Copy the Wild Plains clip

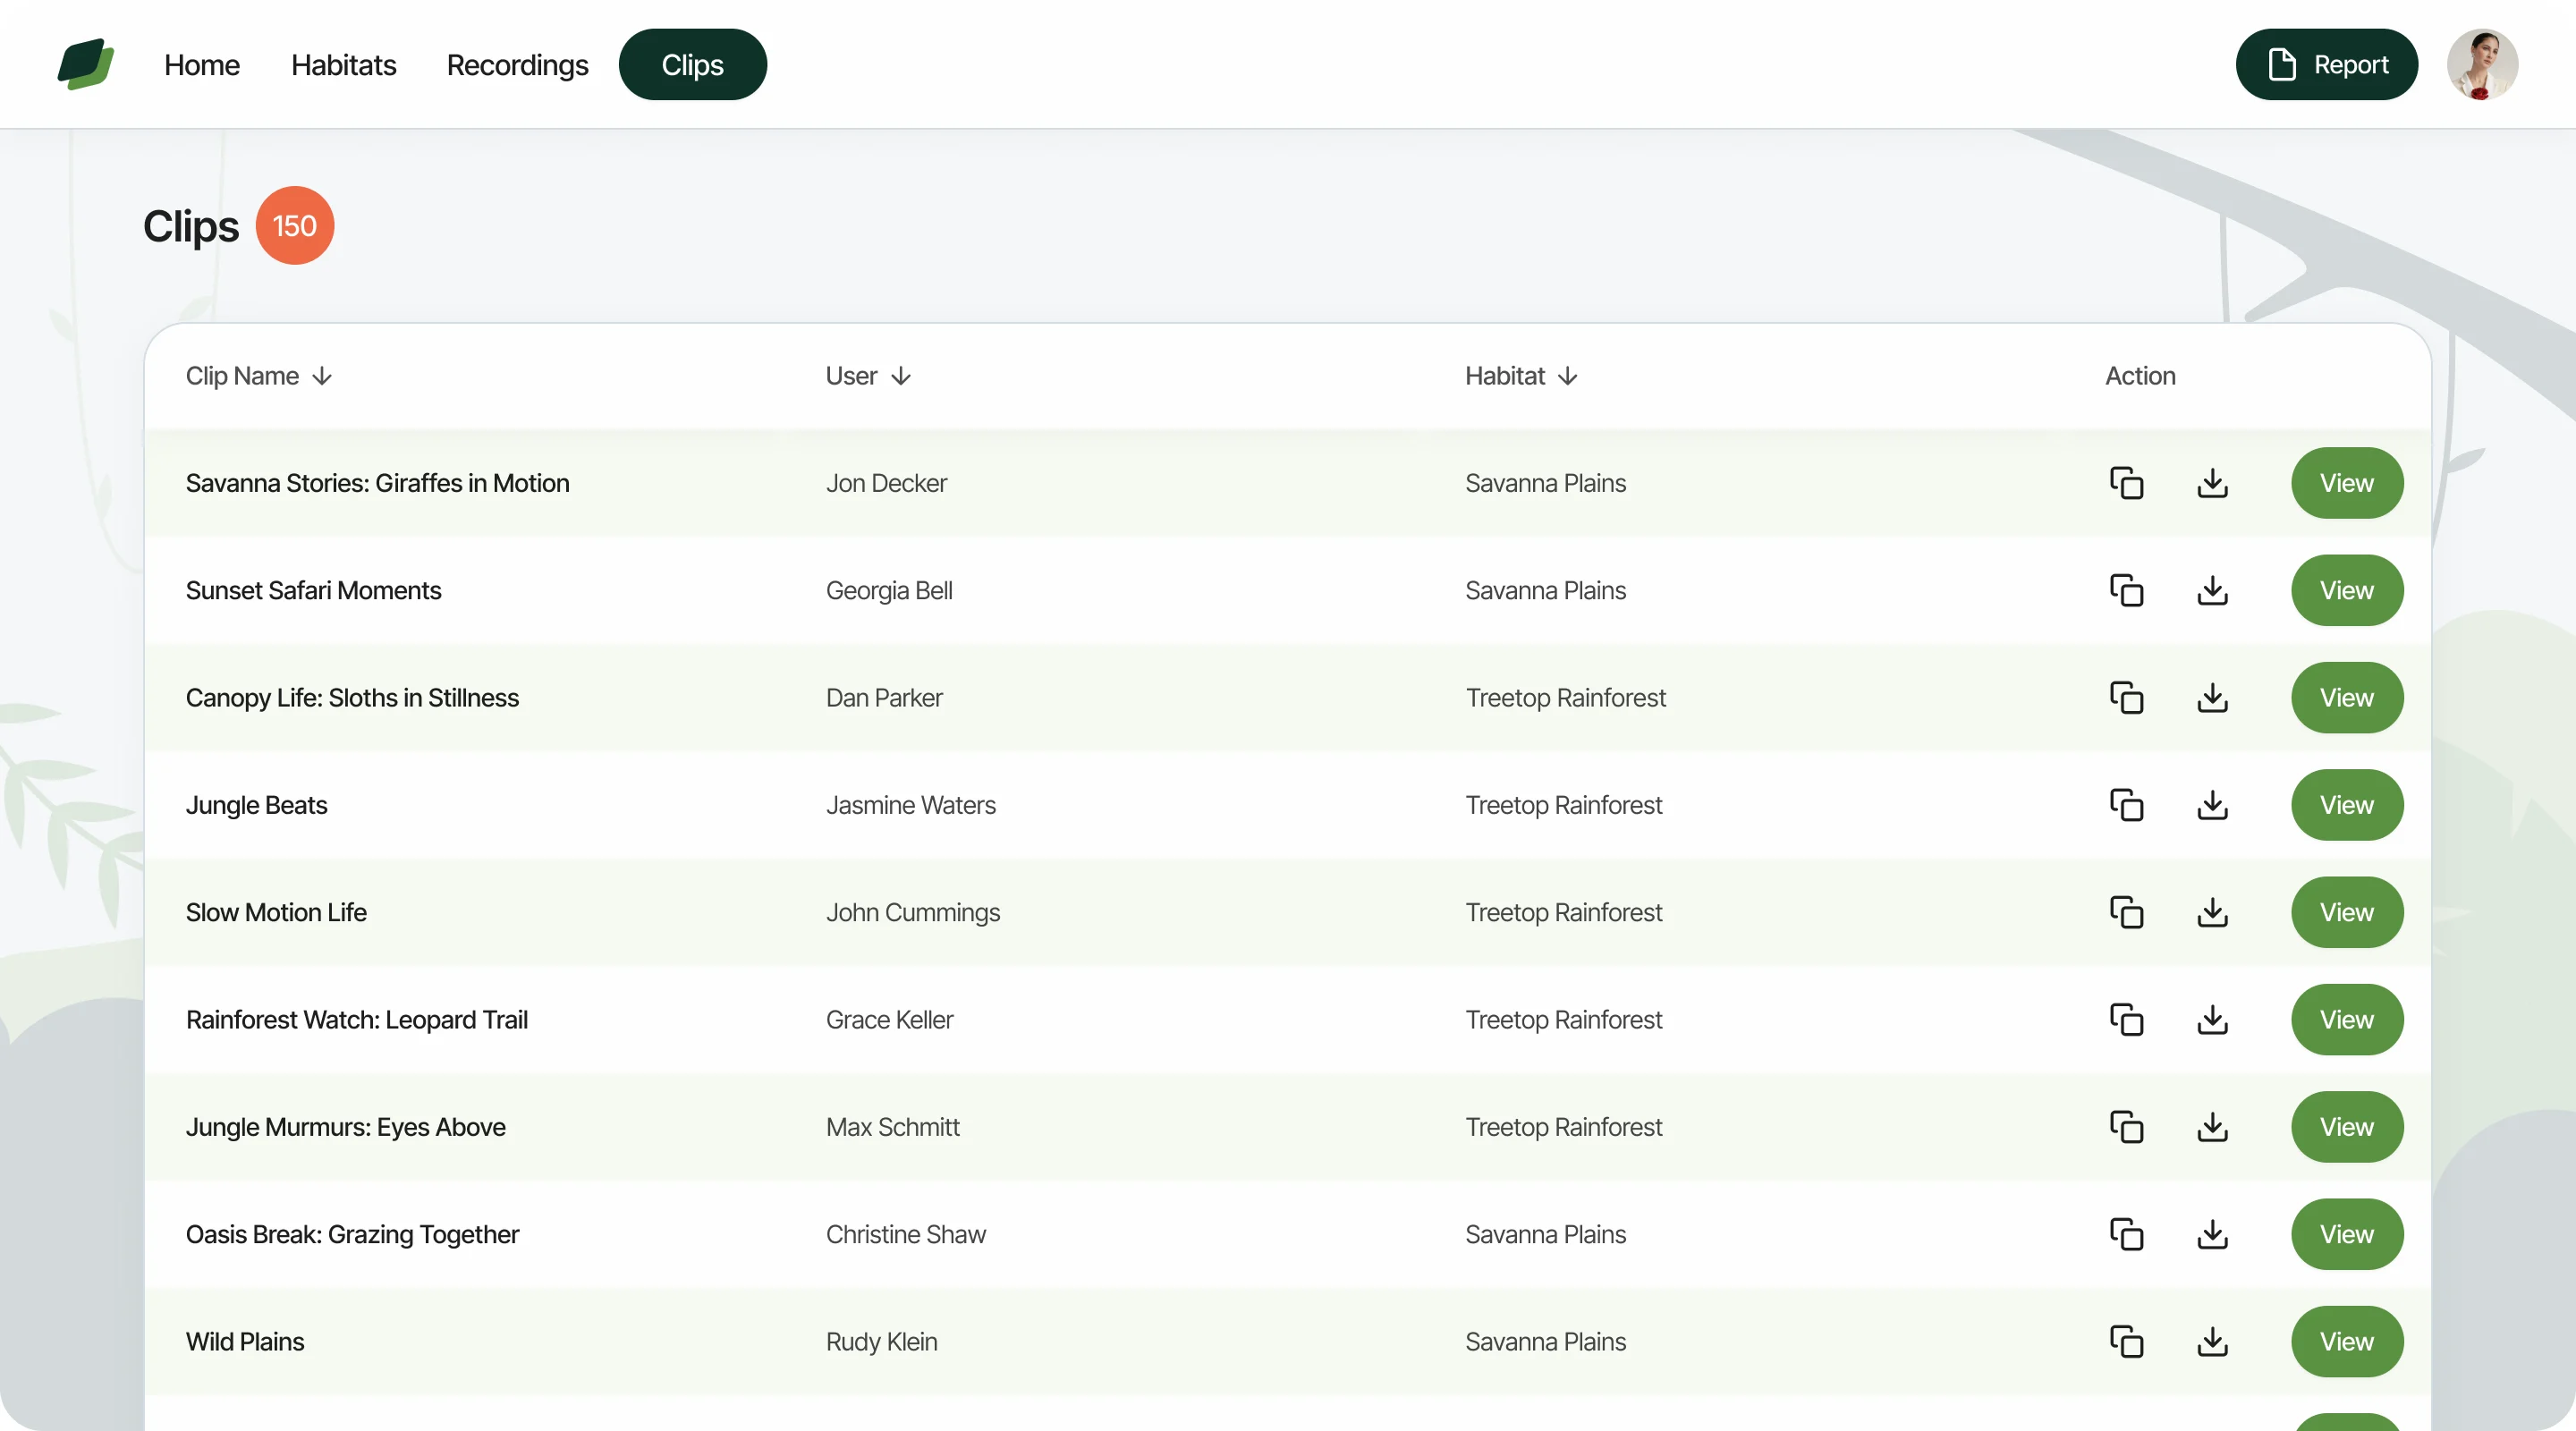[2126, 1341]
